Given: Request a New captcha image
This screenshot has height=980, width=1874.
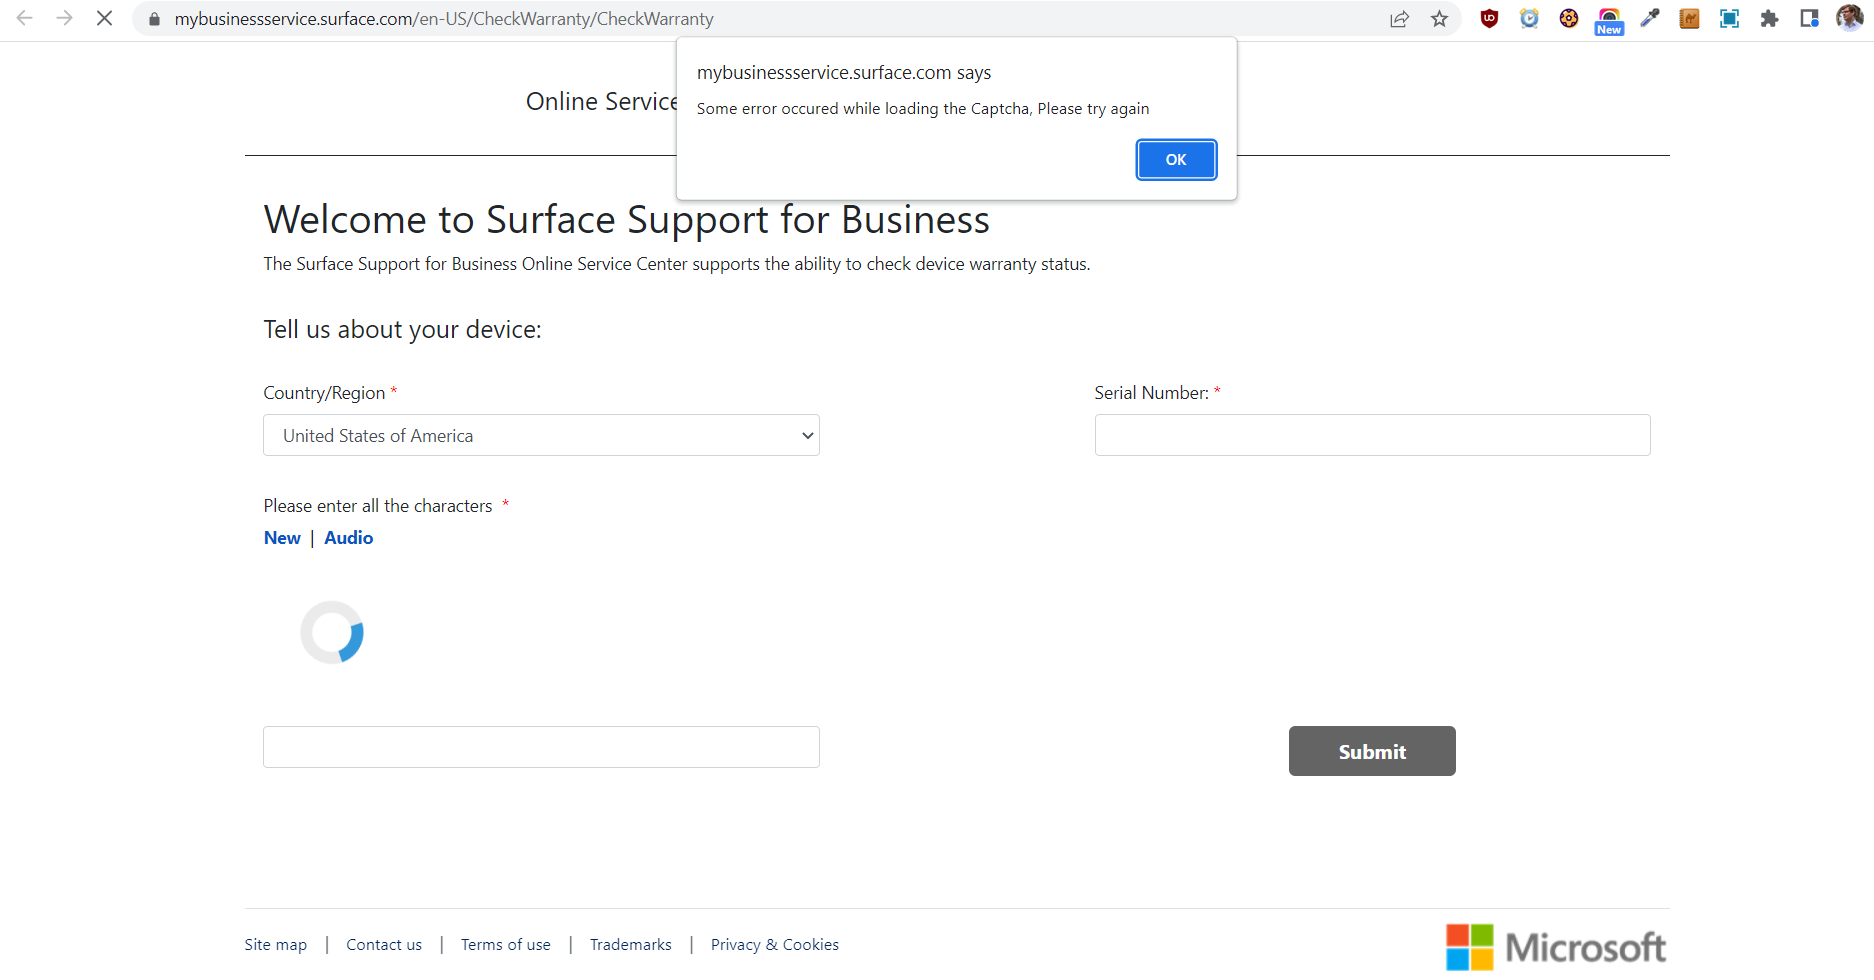Looking at the screenshot, I should click(281, 538).
